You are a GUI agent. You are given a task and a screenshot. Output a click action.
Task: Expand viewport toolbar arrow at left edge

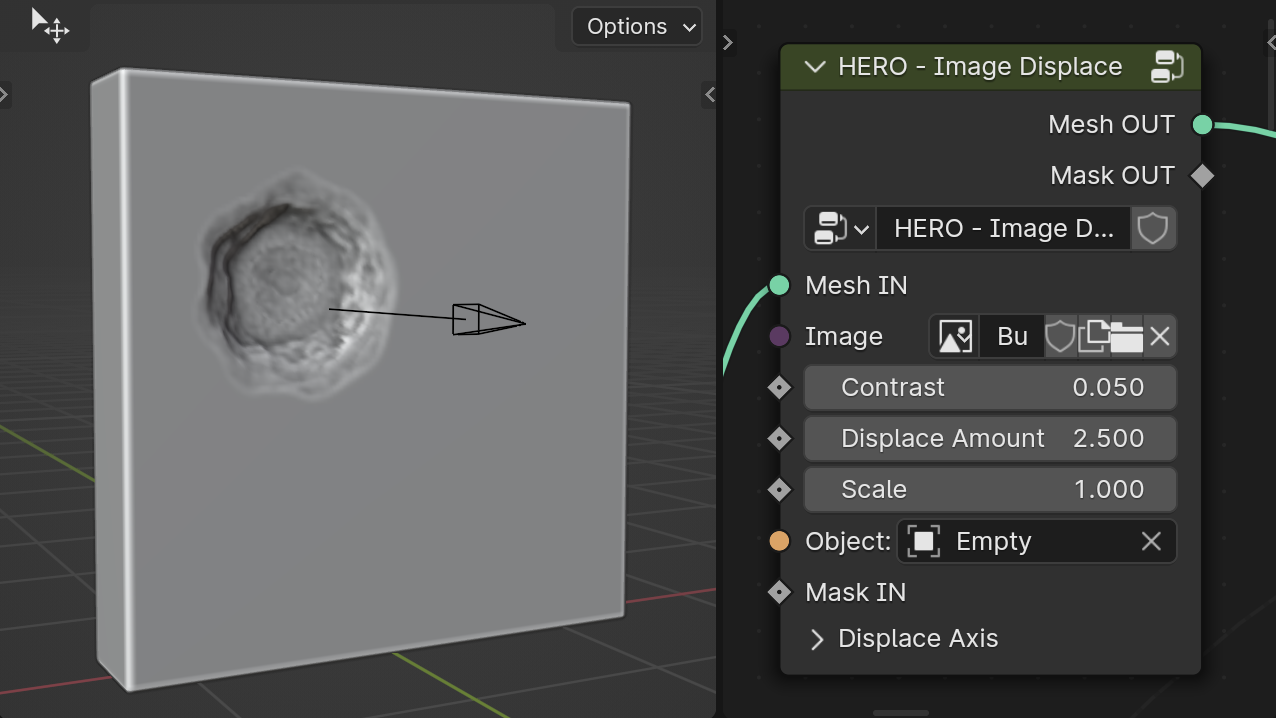(x=5, y=95)
